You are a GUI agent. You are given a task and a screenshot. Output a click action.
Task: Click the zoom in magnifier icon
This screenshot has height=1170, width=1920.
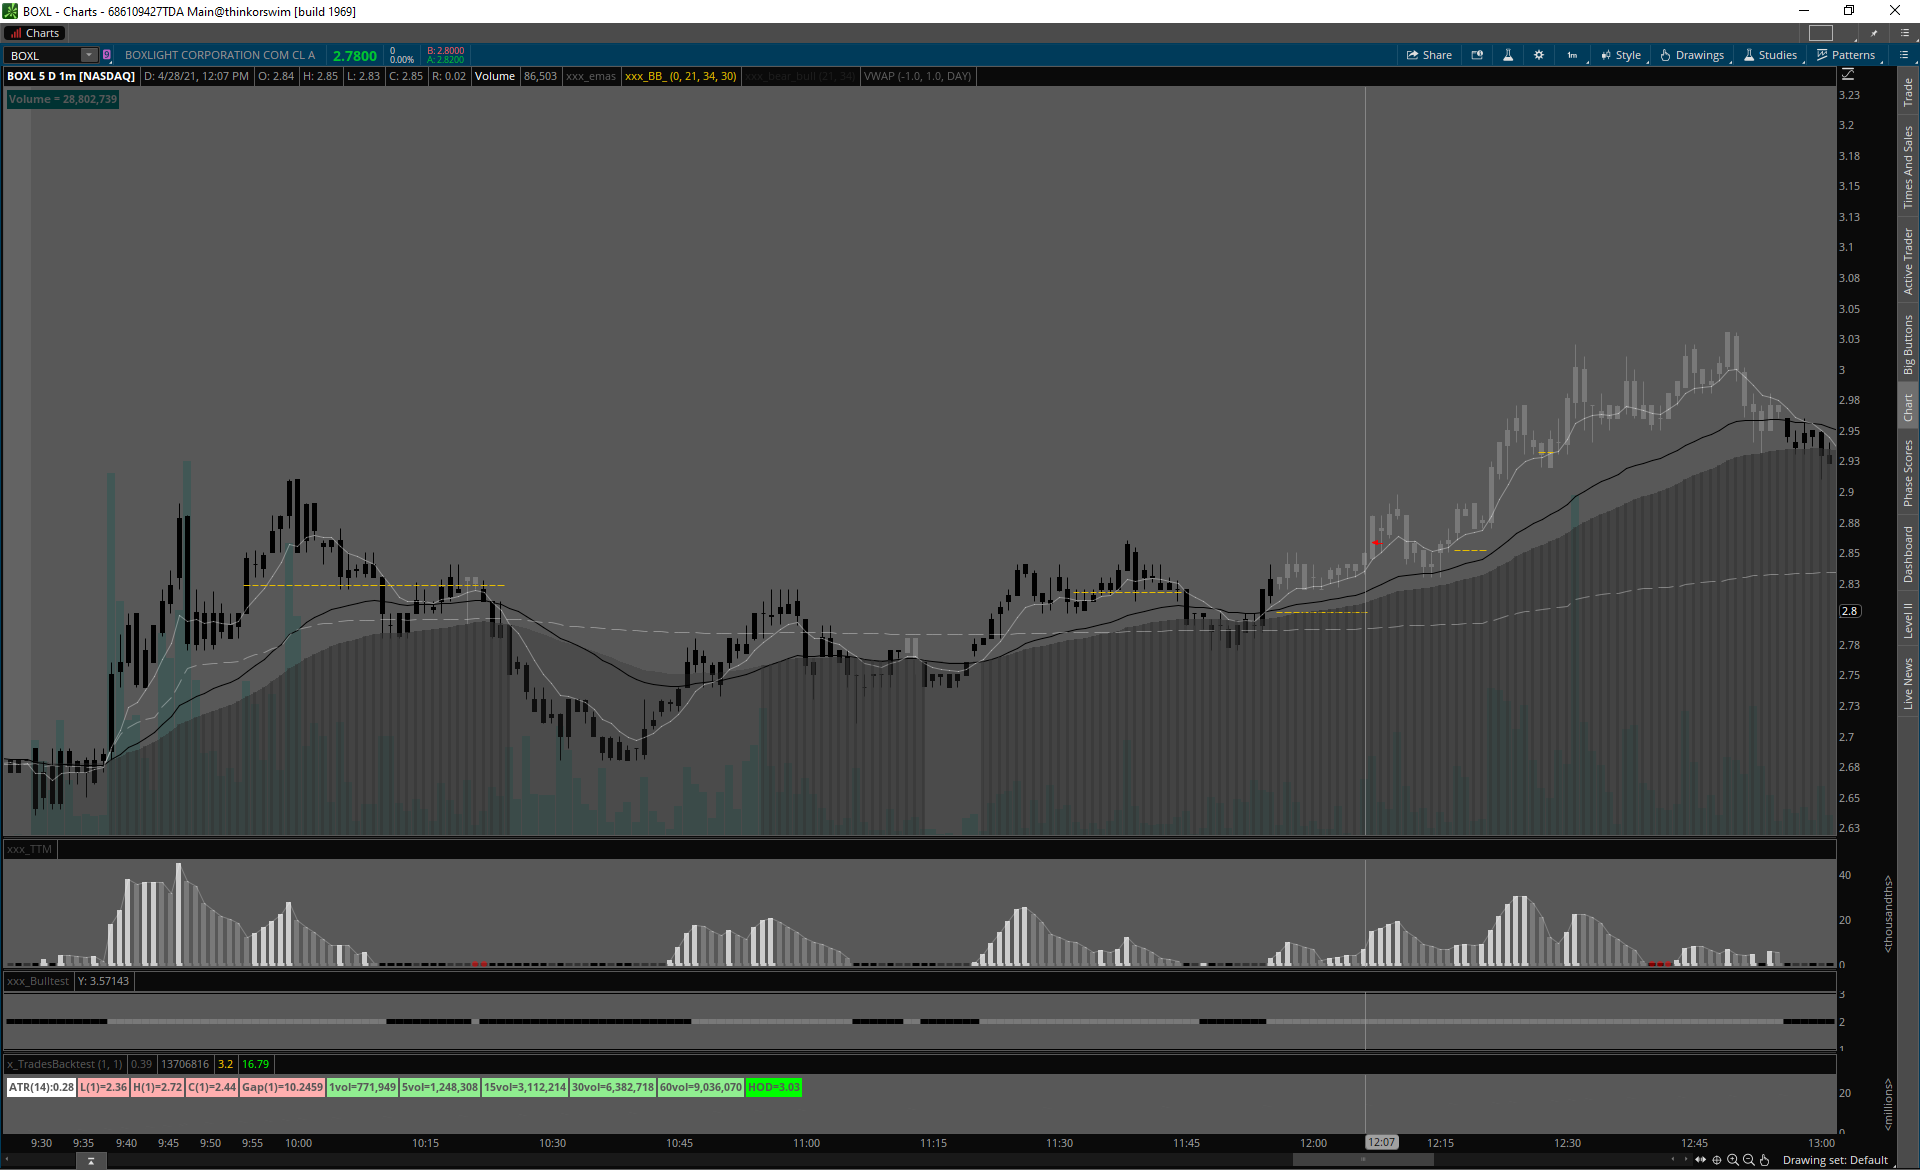click(1733, 1160)
